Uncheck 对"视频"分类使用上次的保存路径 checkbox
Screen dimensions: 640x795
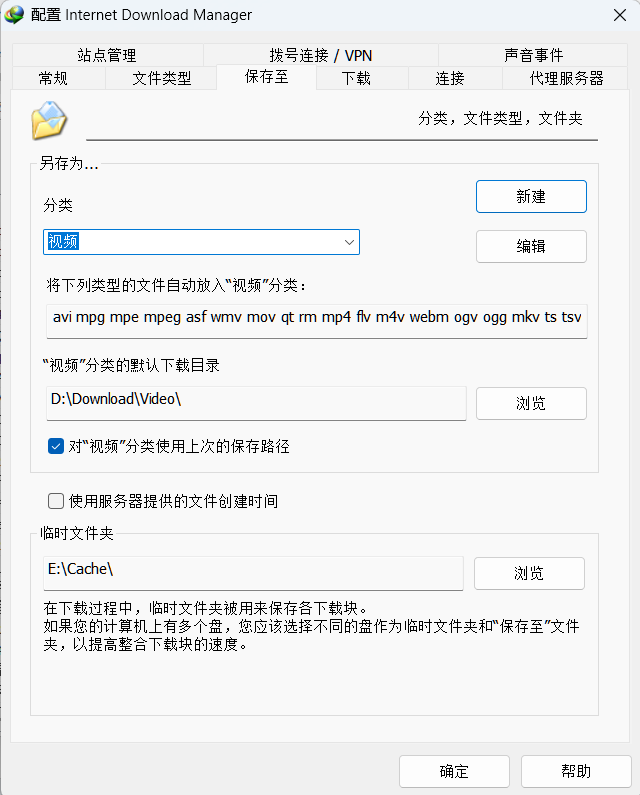(56, 446)
